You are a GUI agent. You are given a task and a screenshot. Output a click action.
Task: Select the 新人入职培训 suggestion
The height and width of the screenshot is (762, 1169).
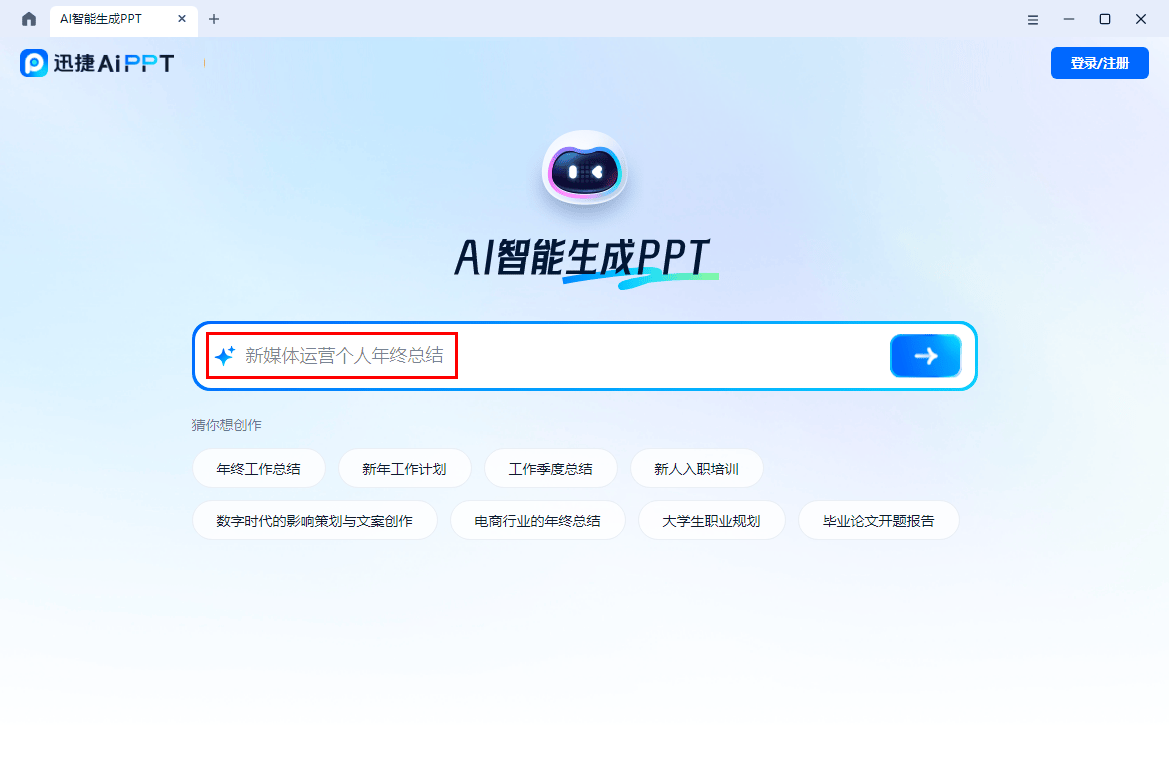tap(696, 468)
